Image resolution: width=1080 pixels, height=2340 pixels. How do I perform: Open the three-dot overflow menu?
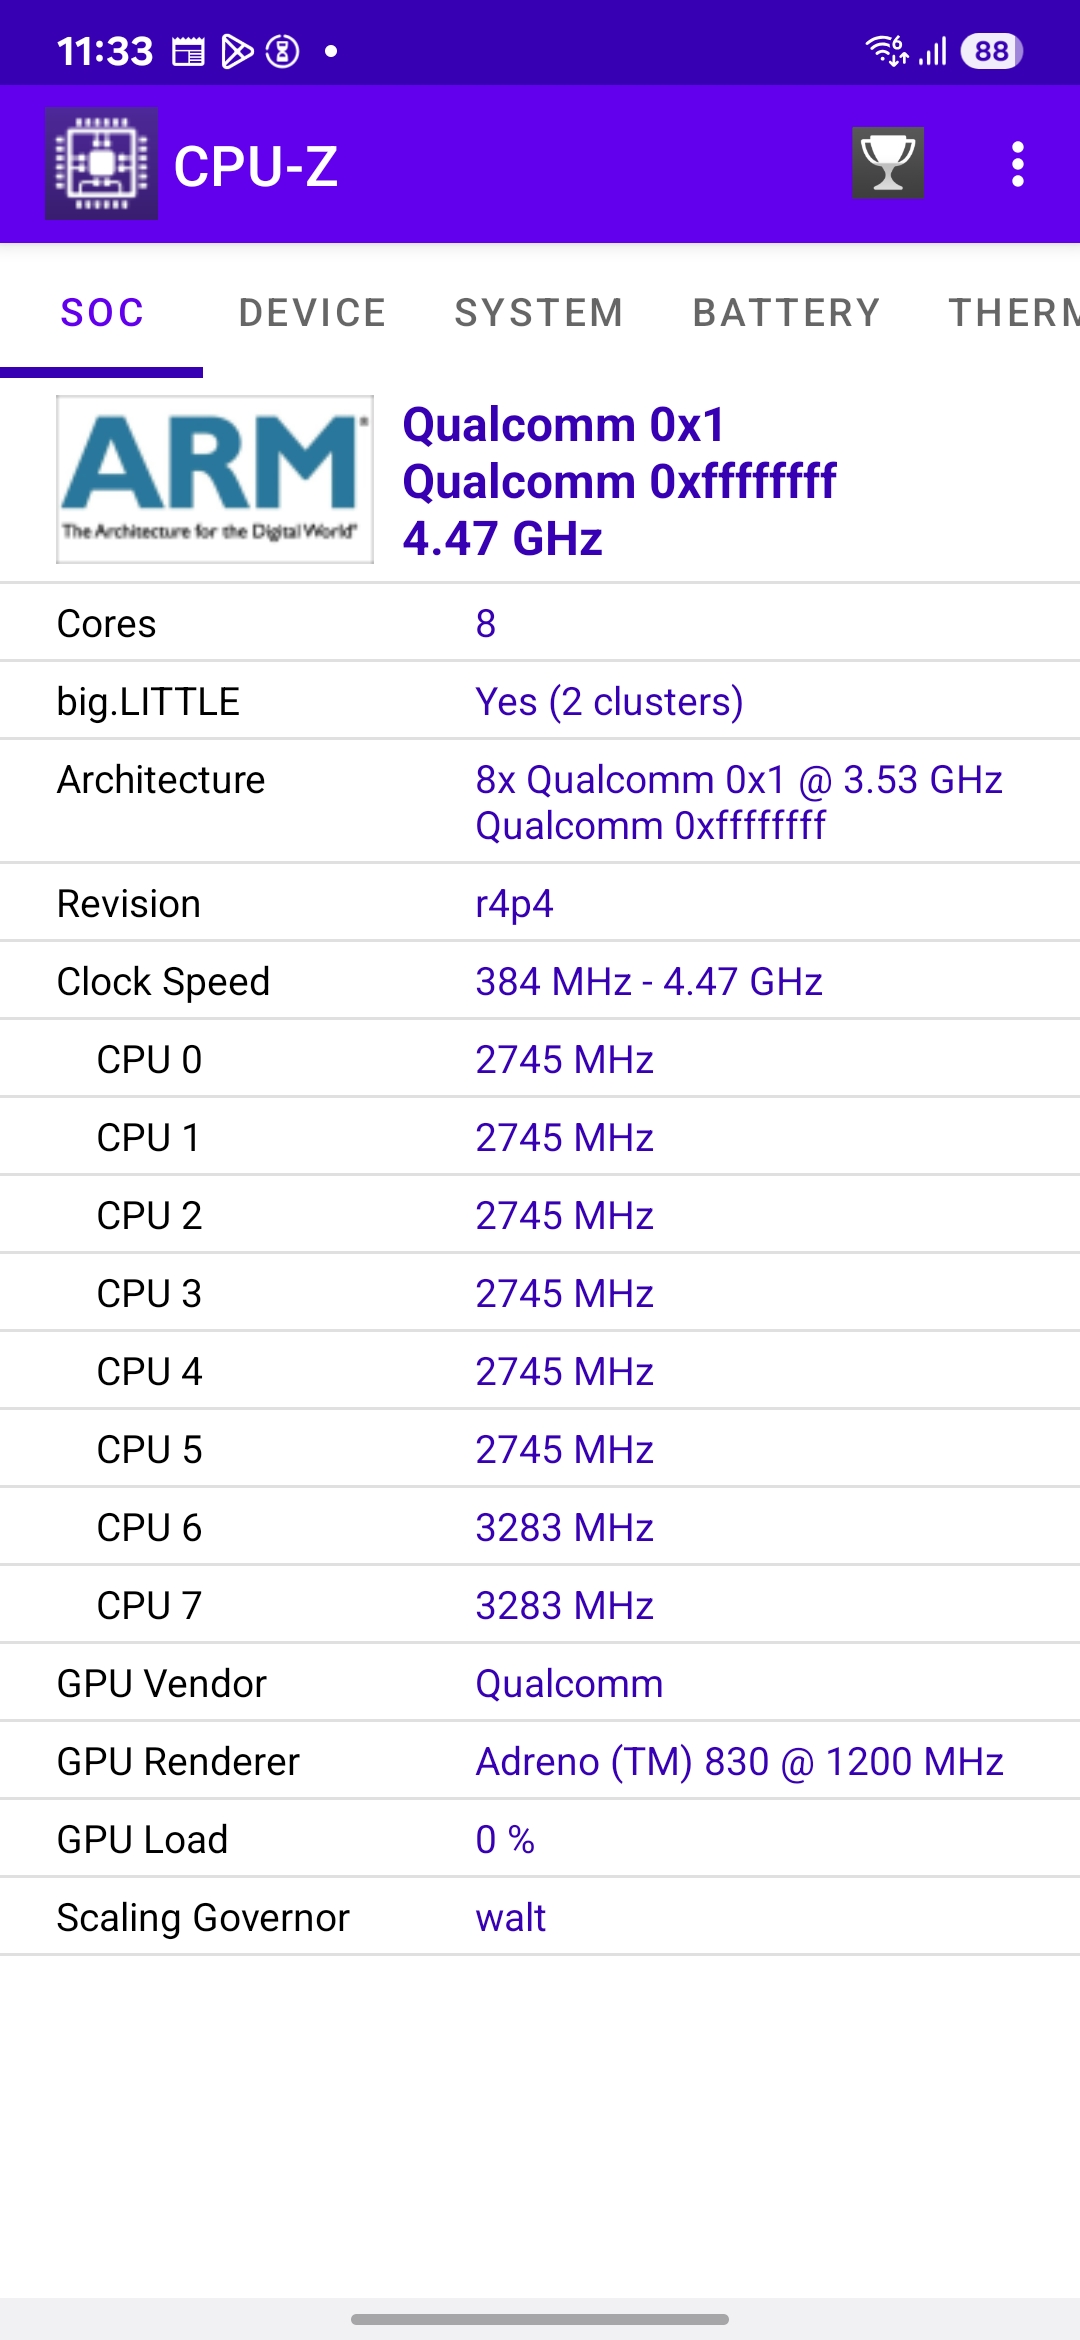coord(1017,164)
